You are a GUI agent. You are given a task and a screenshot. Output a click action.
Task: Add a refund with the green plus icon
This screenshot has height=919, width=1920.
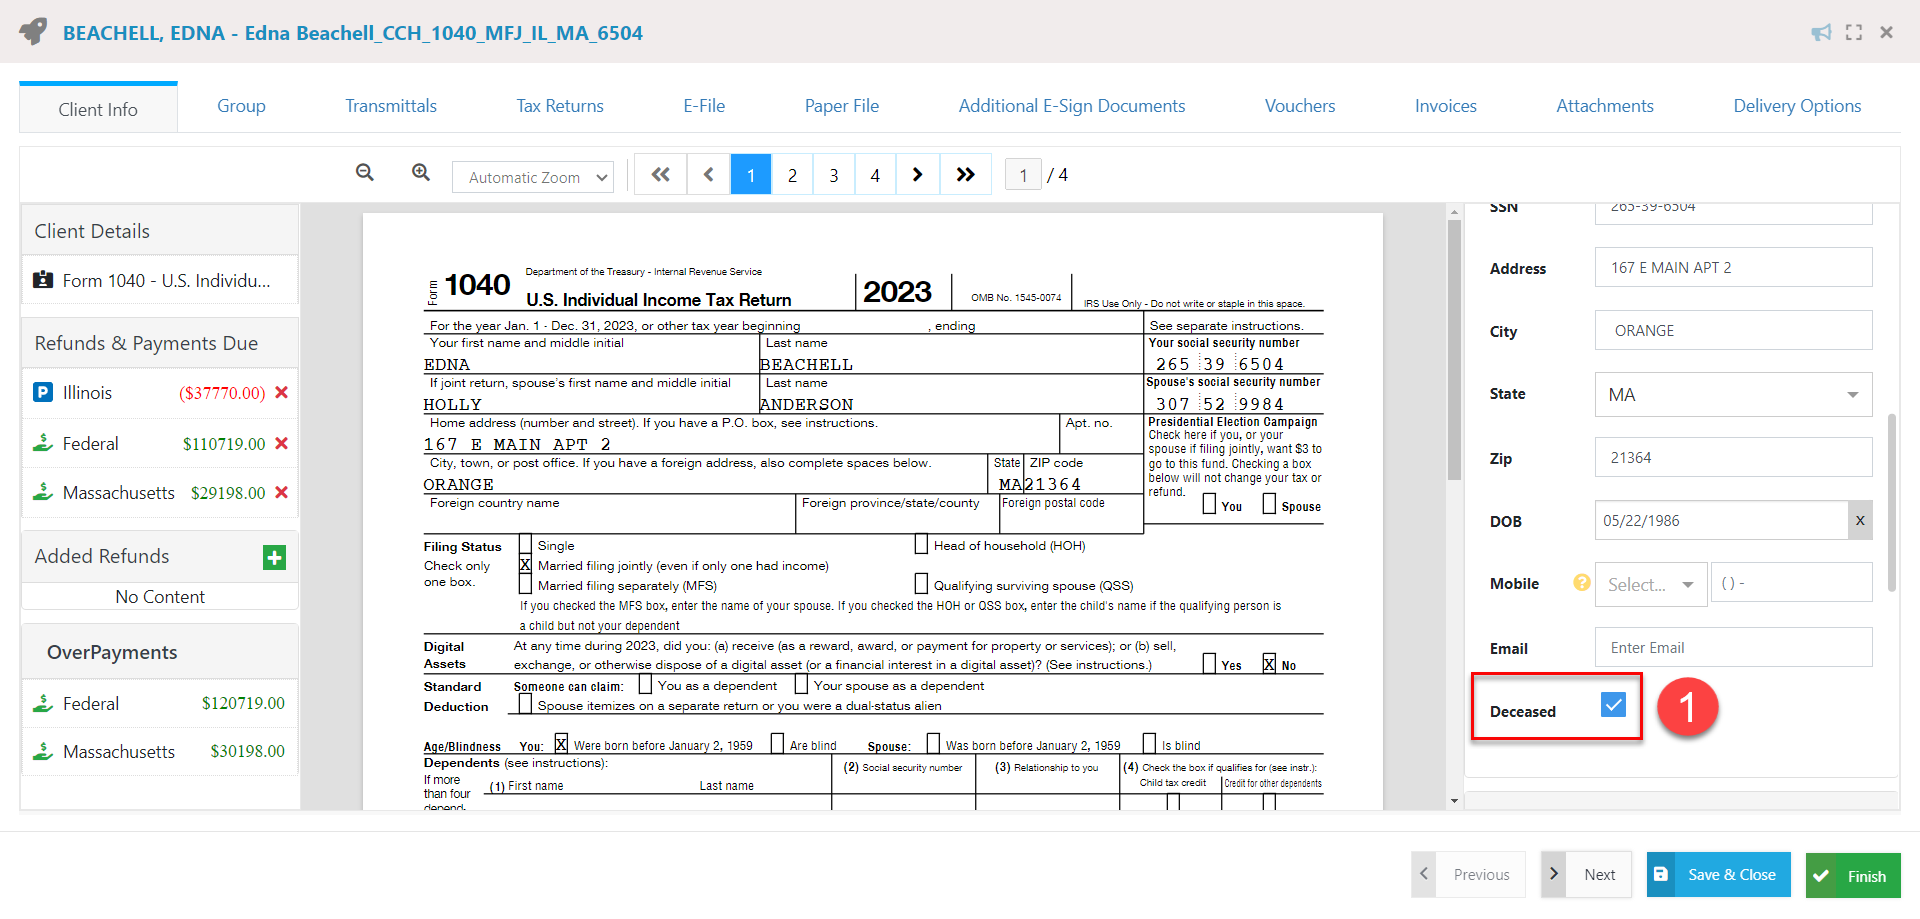[x=274, y=557]
